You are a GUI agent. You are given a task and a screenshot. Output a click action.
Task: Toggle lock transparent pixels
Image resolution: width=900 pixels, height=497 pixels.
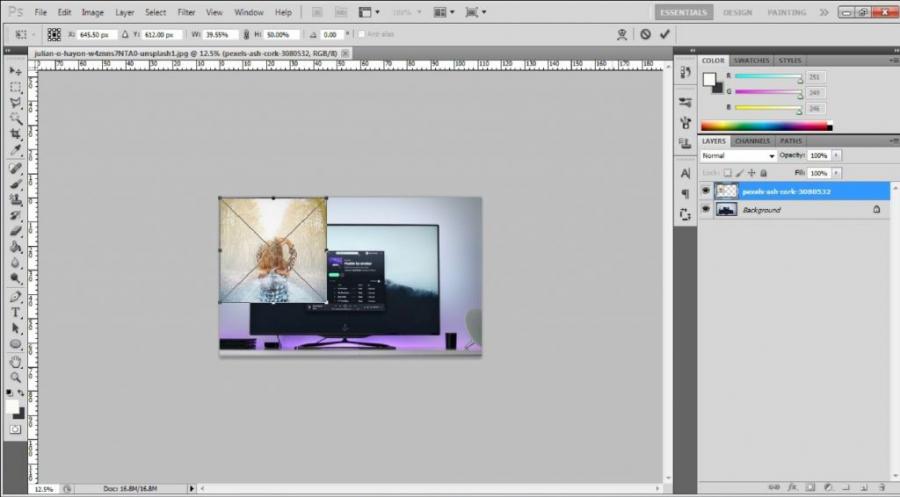(x=727, y=173)
